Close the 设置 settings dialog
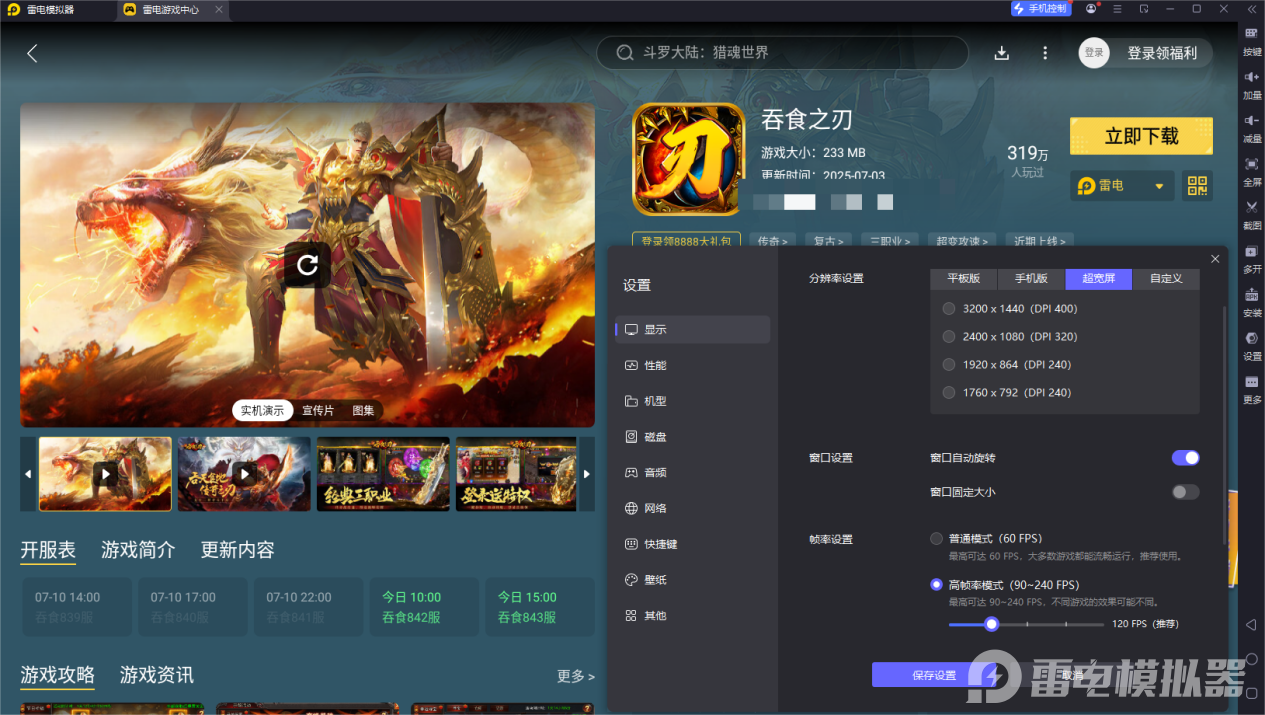Image resolution: width=1265 pixels, height=715 pixels. tap(1215, 259)
